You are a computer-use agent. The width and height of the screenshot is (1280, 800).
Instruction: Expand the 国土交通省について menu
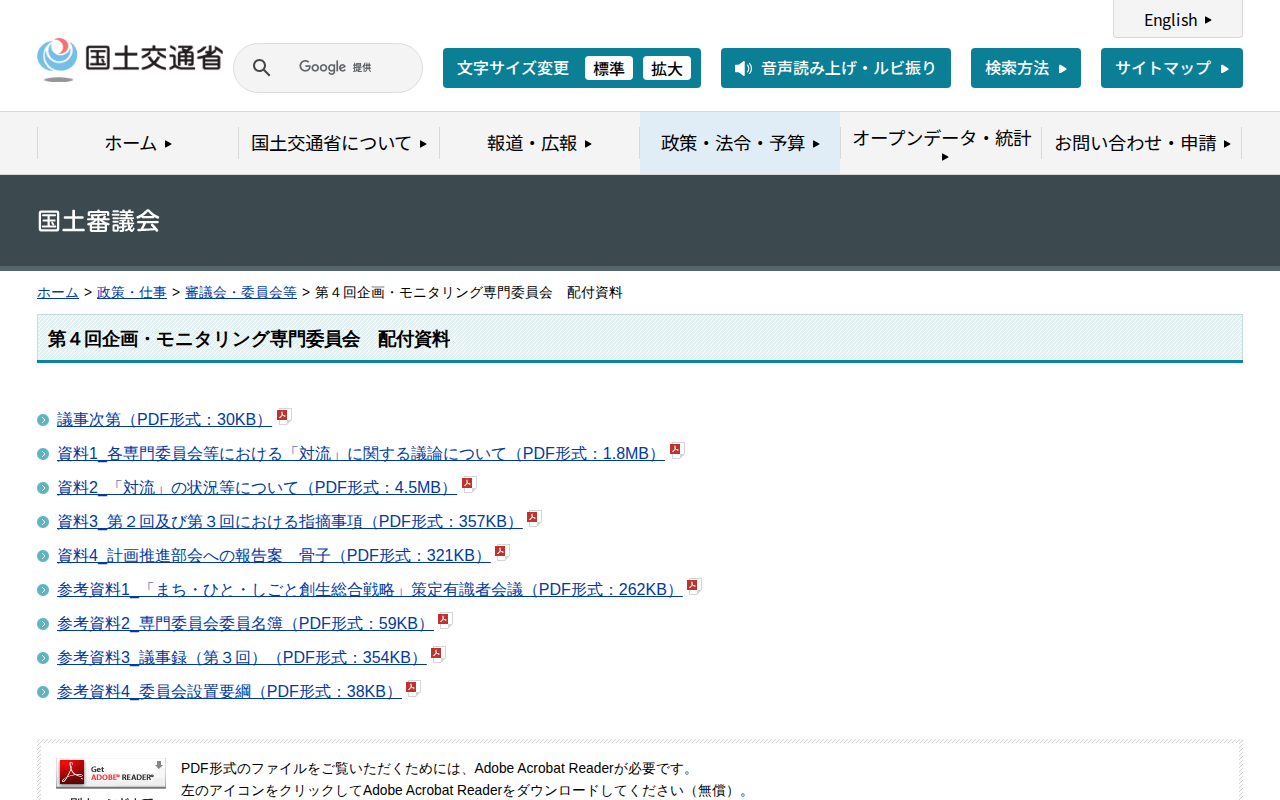tap(339, 143)
